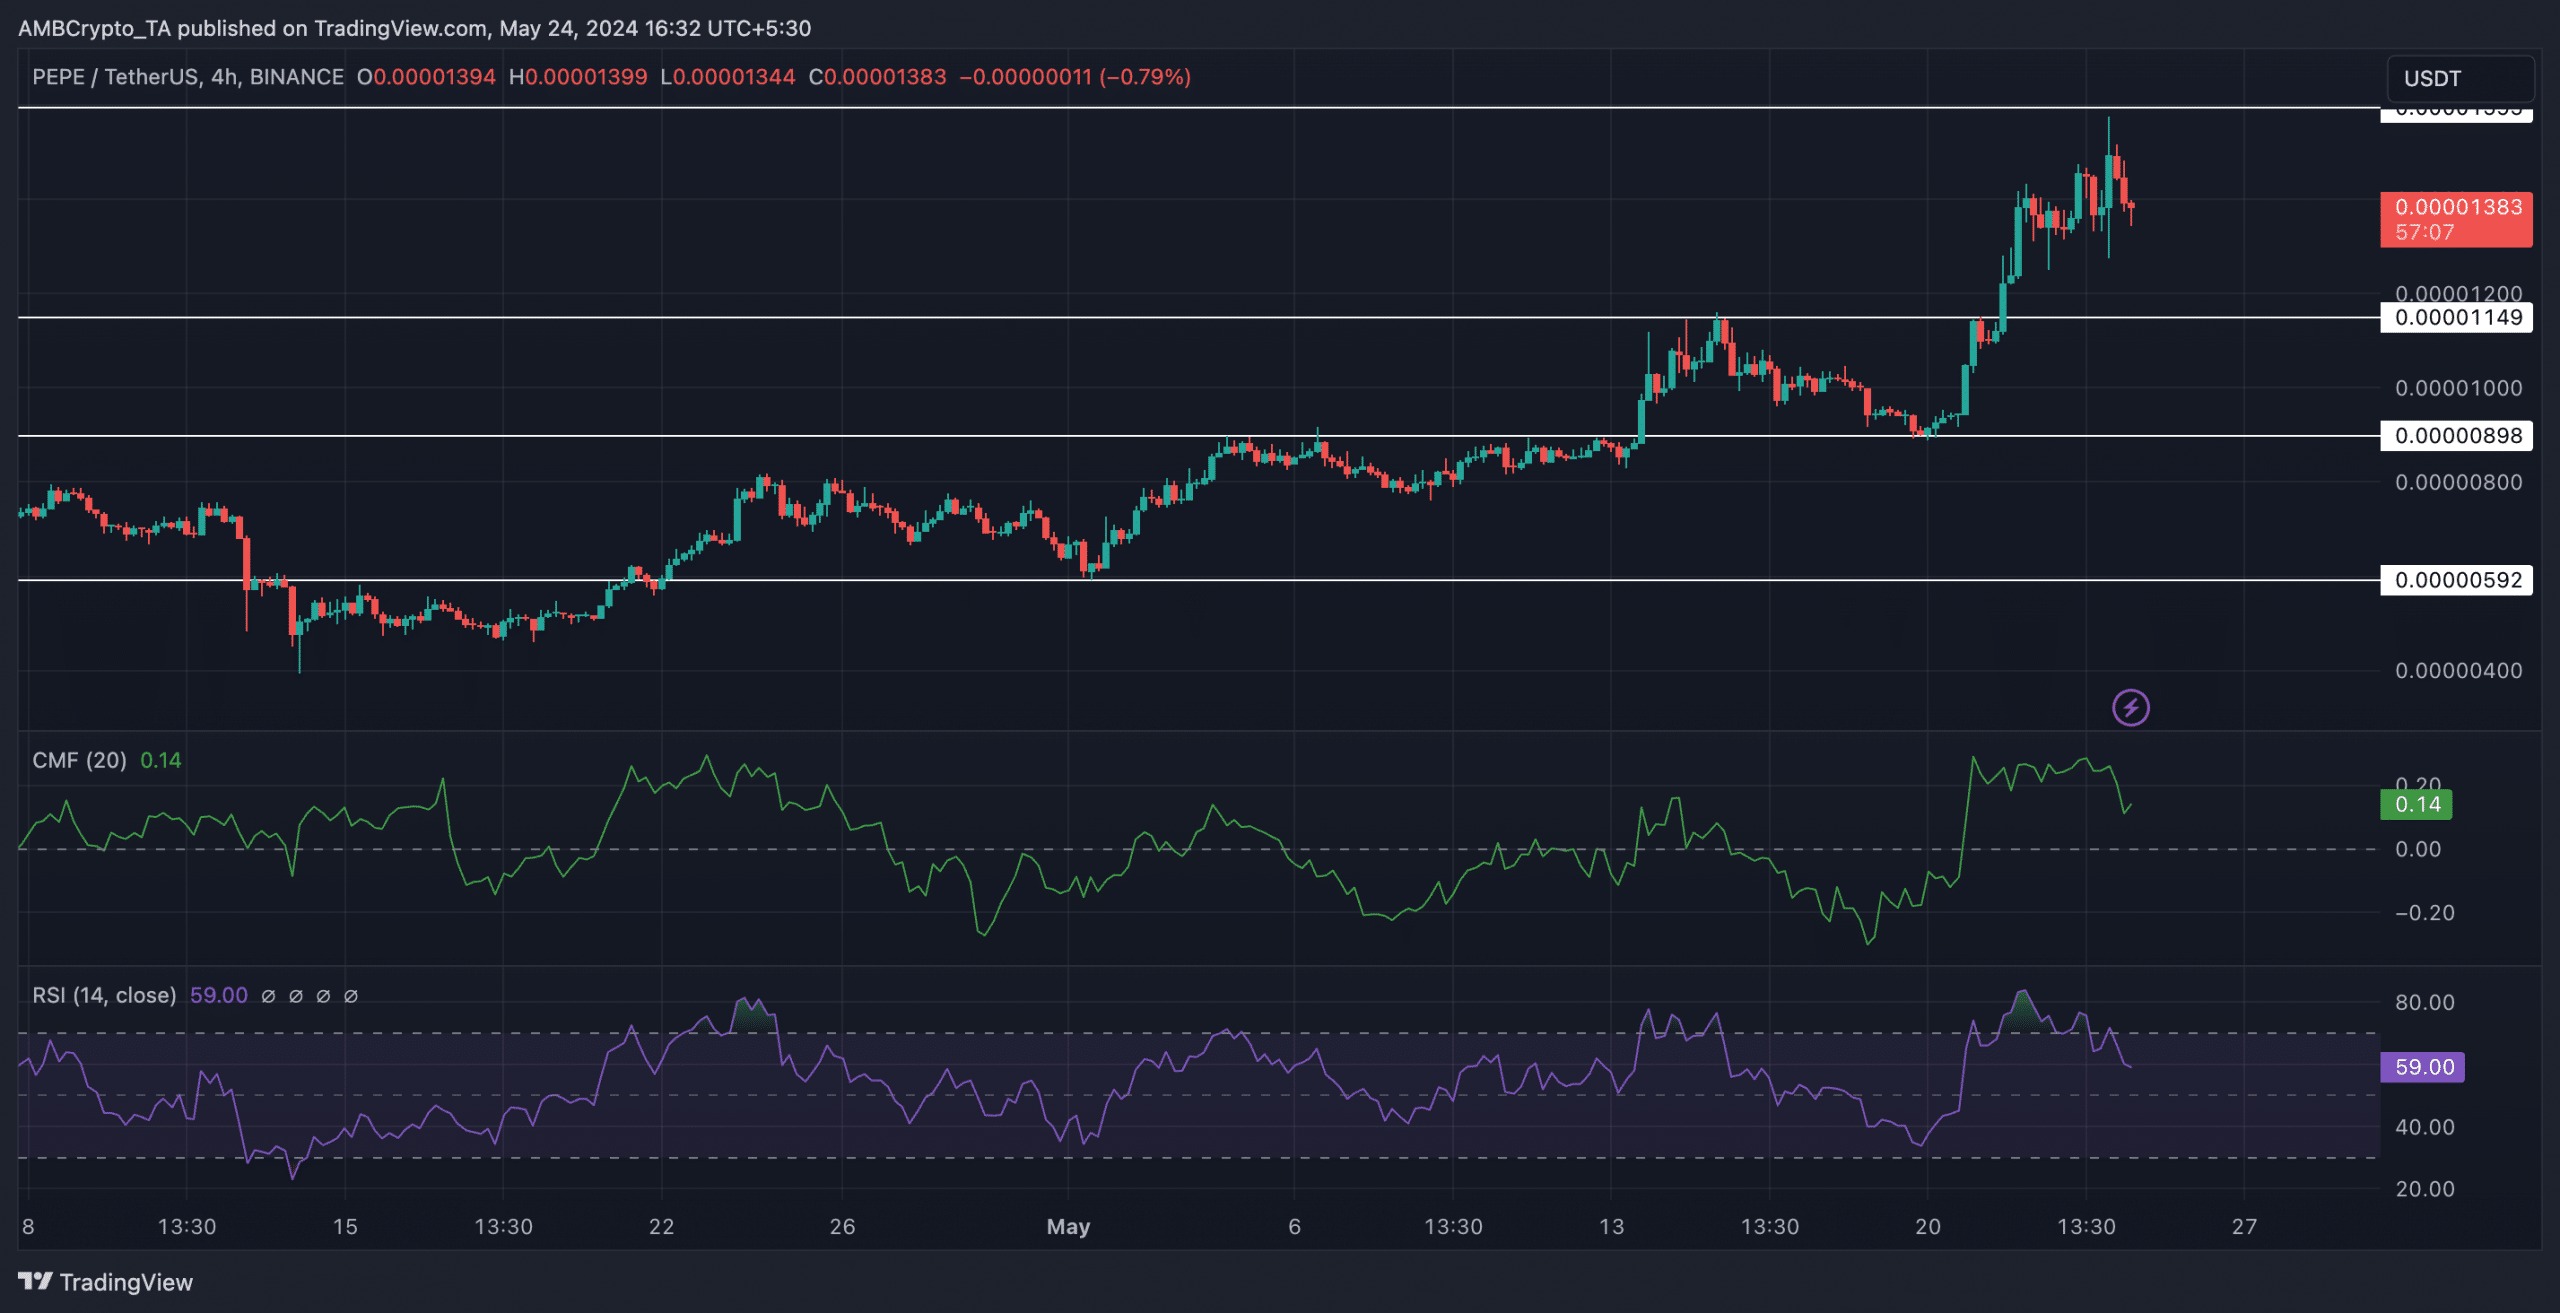Click the RSI 59.00 reading beside its title
This screenshot has height=1313, width=2560.
[219, 995]
